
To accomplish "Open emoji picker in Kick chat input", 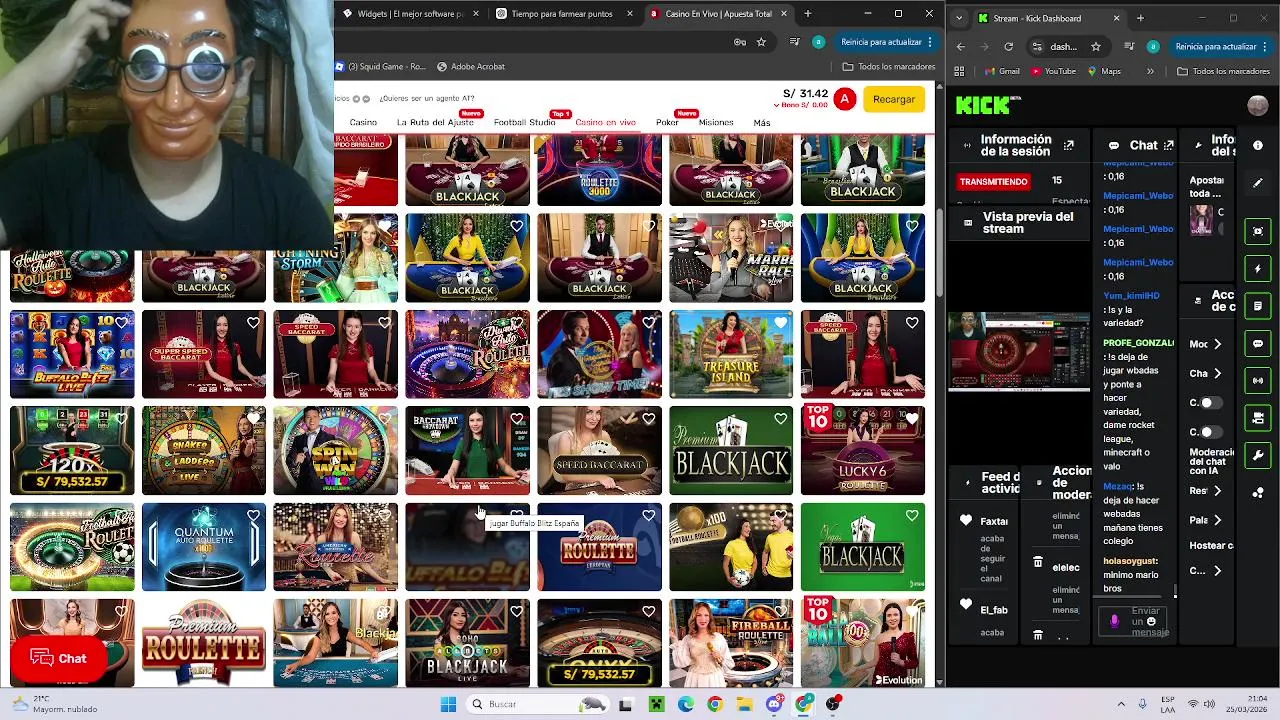I will point(1152,622).
